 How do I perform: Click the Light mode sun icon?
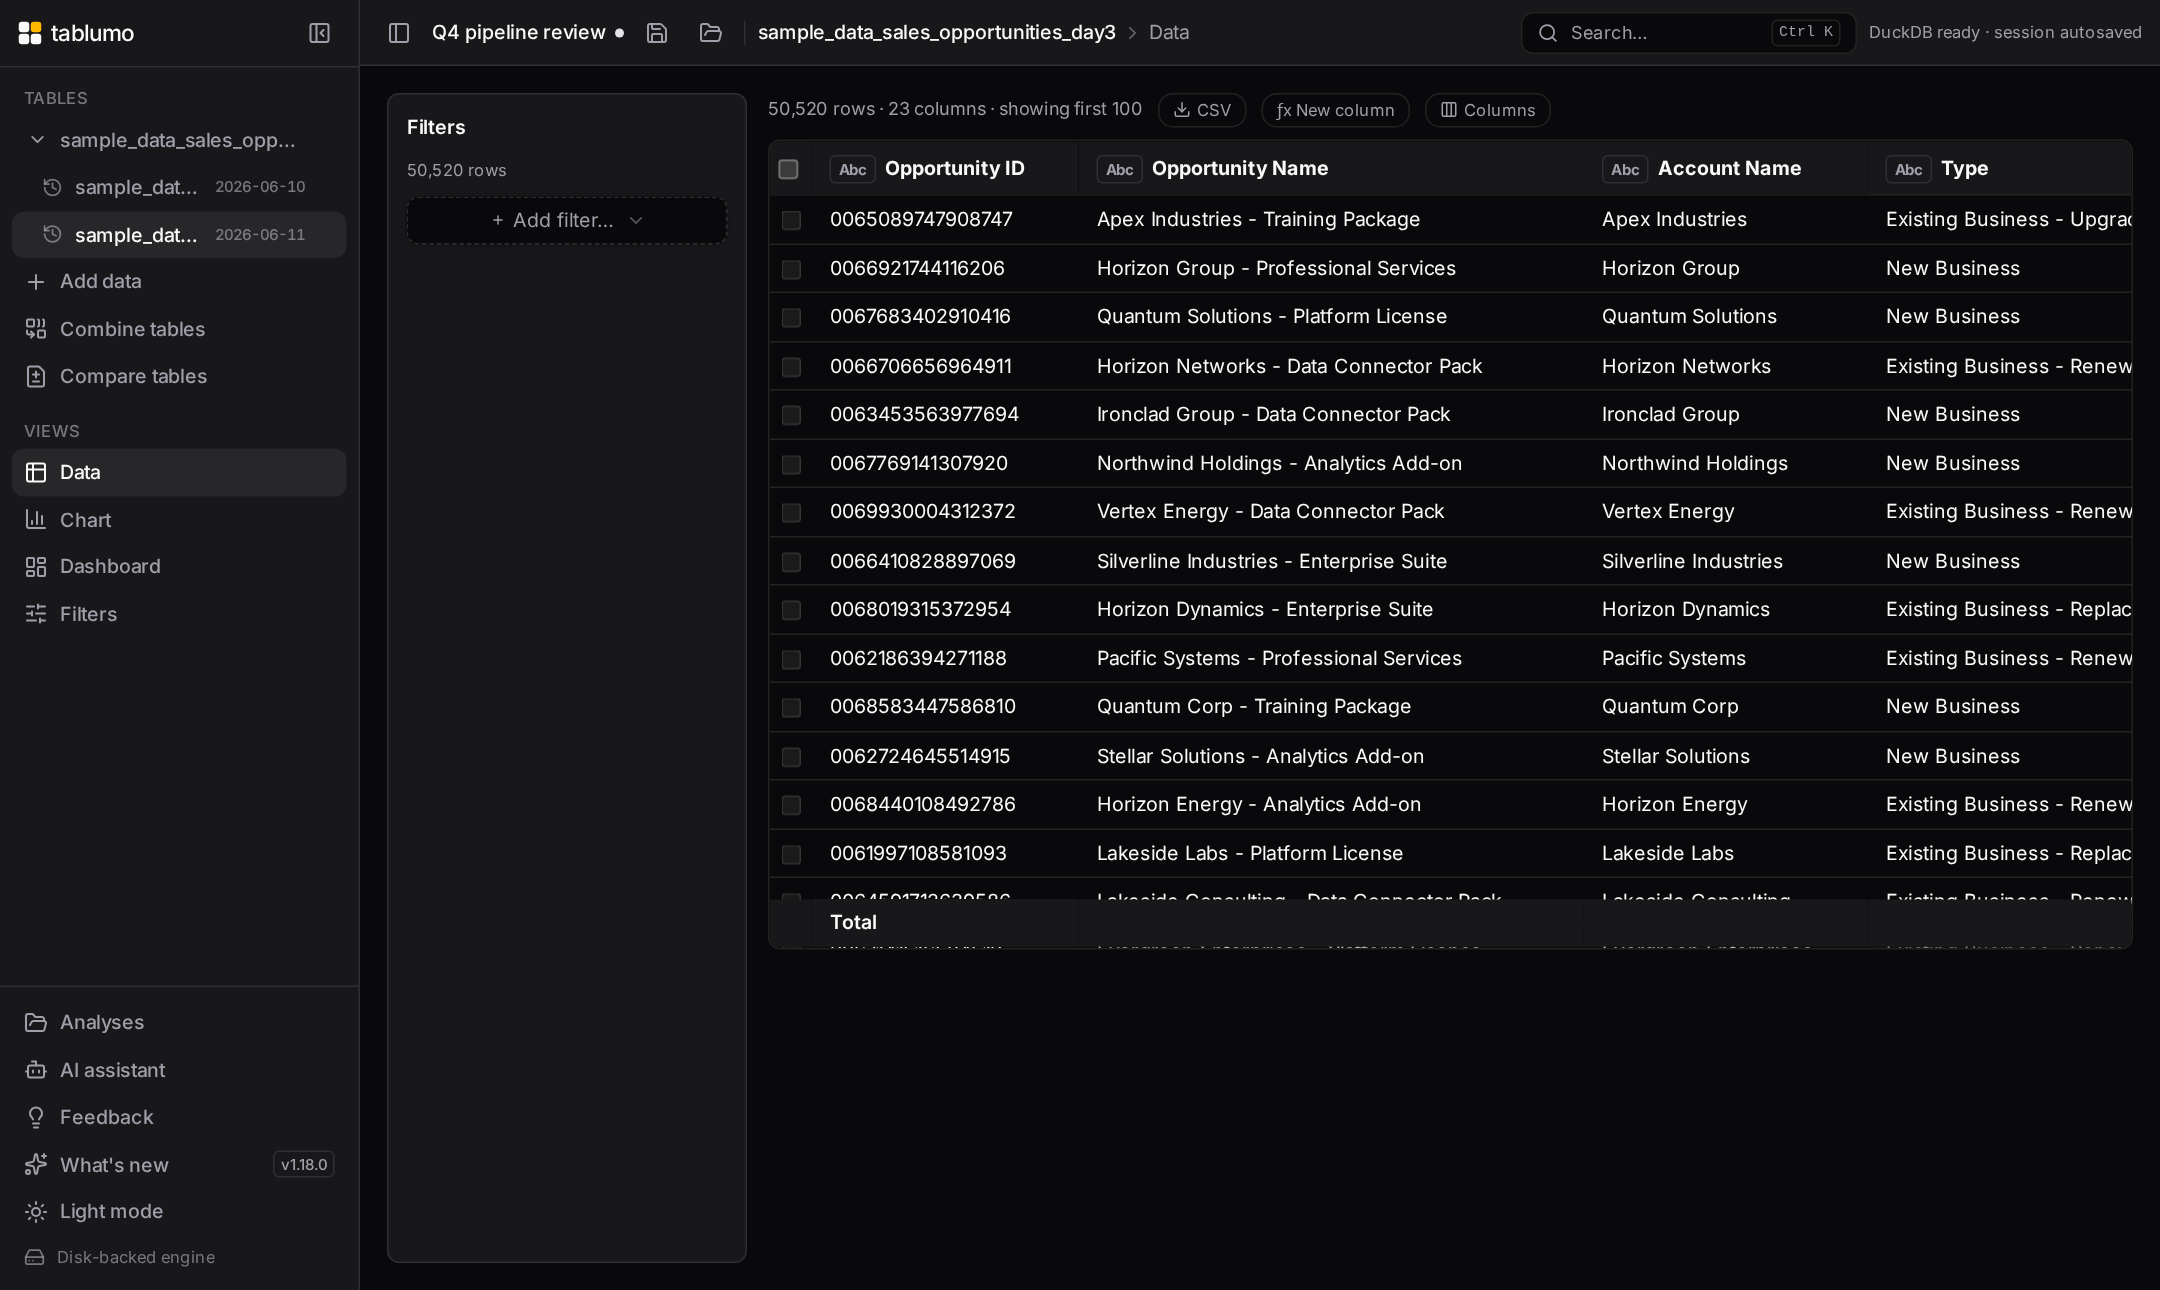click(36, 1212)
